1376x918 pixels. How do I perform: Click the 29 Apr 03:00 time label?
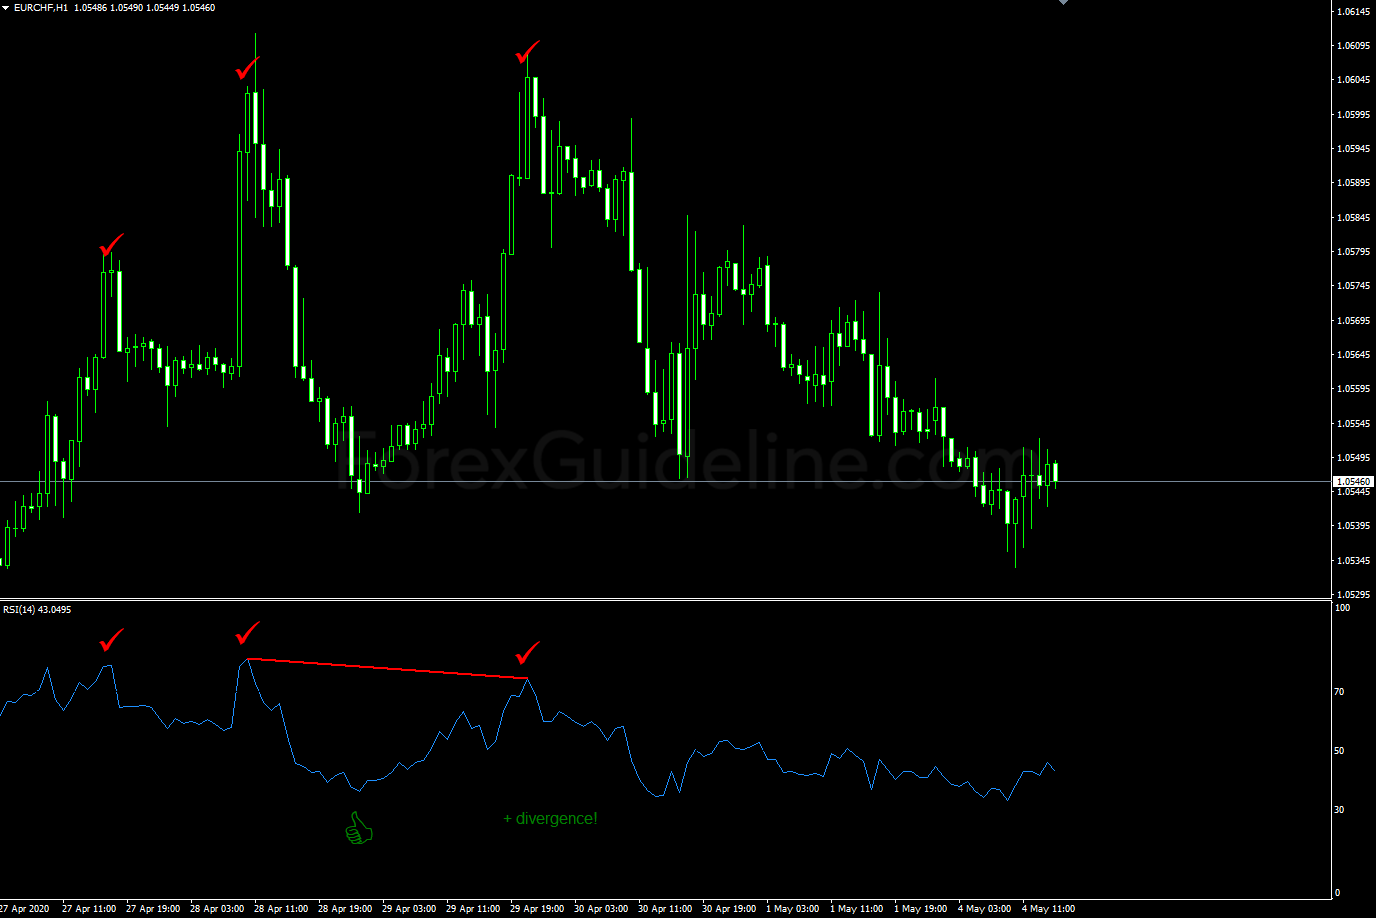409,909
